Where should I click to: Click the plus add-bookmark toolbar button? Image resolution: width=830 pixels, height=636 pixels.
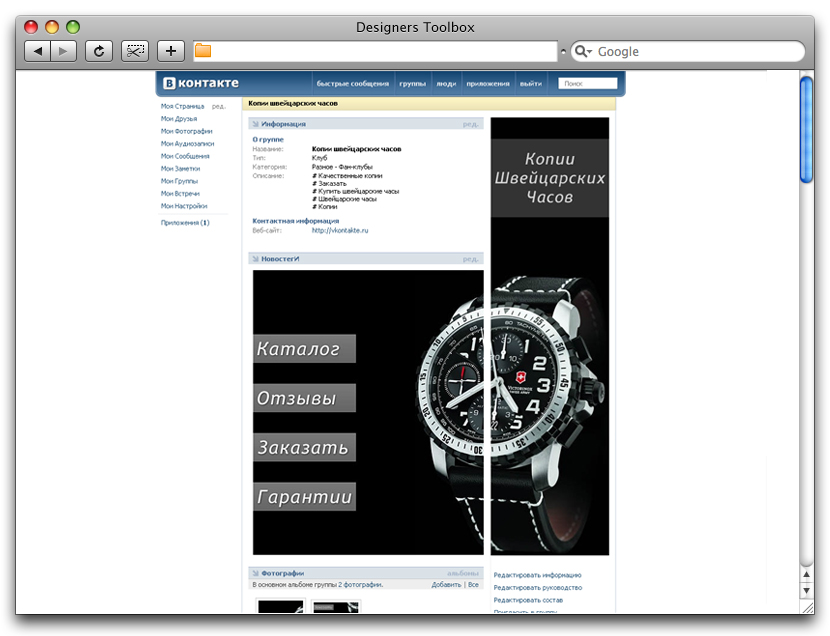[x=171, y=51]
